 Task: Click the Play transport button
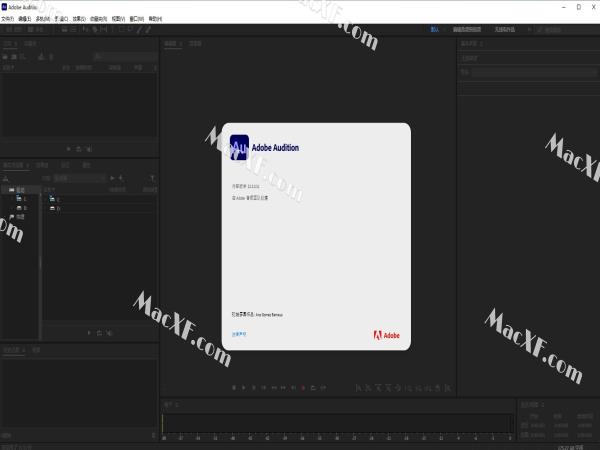[x=243, y=388]
